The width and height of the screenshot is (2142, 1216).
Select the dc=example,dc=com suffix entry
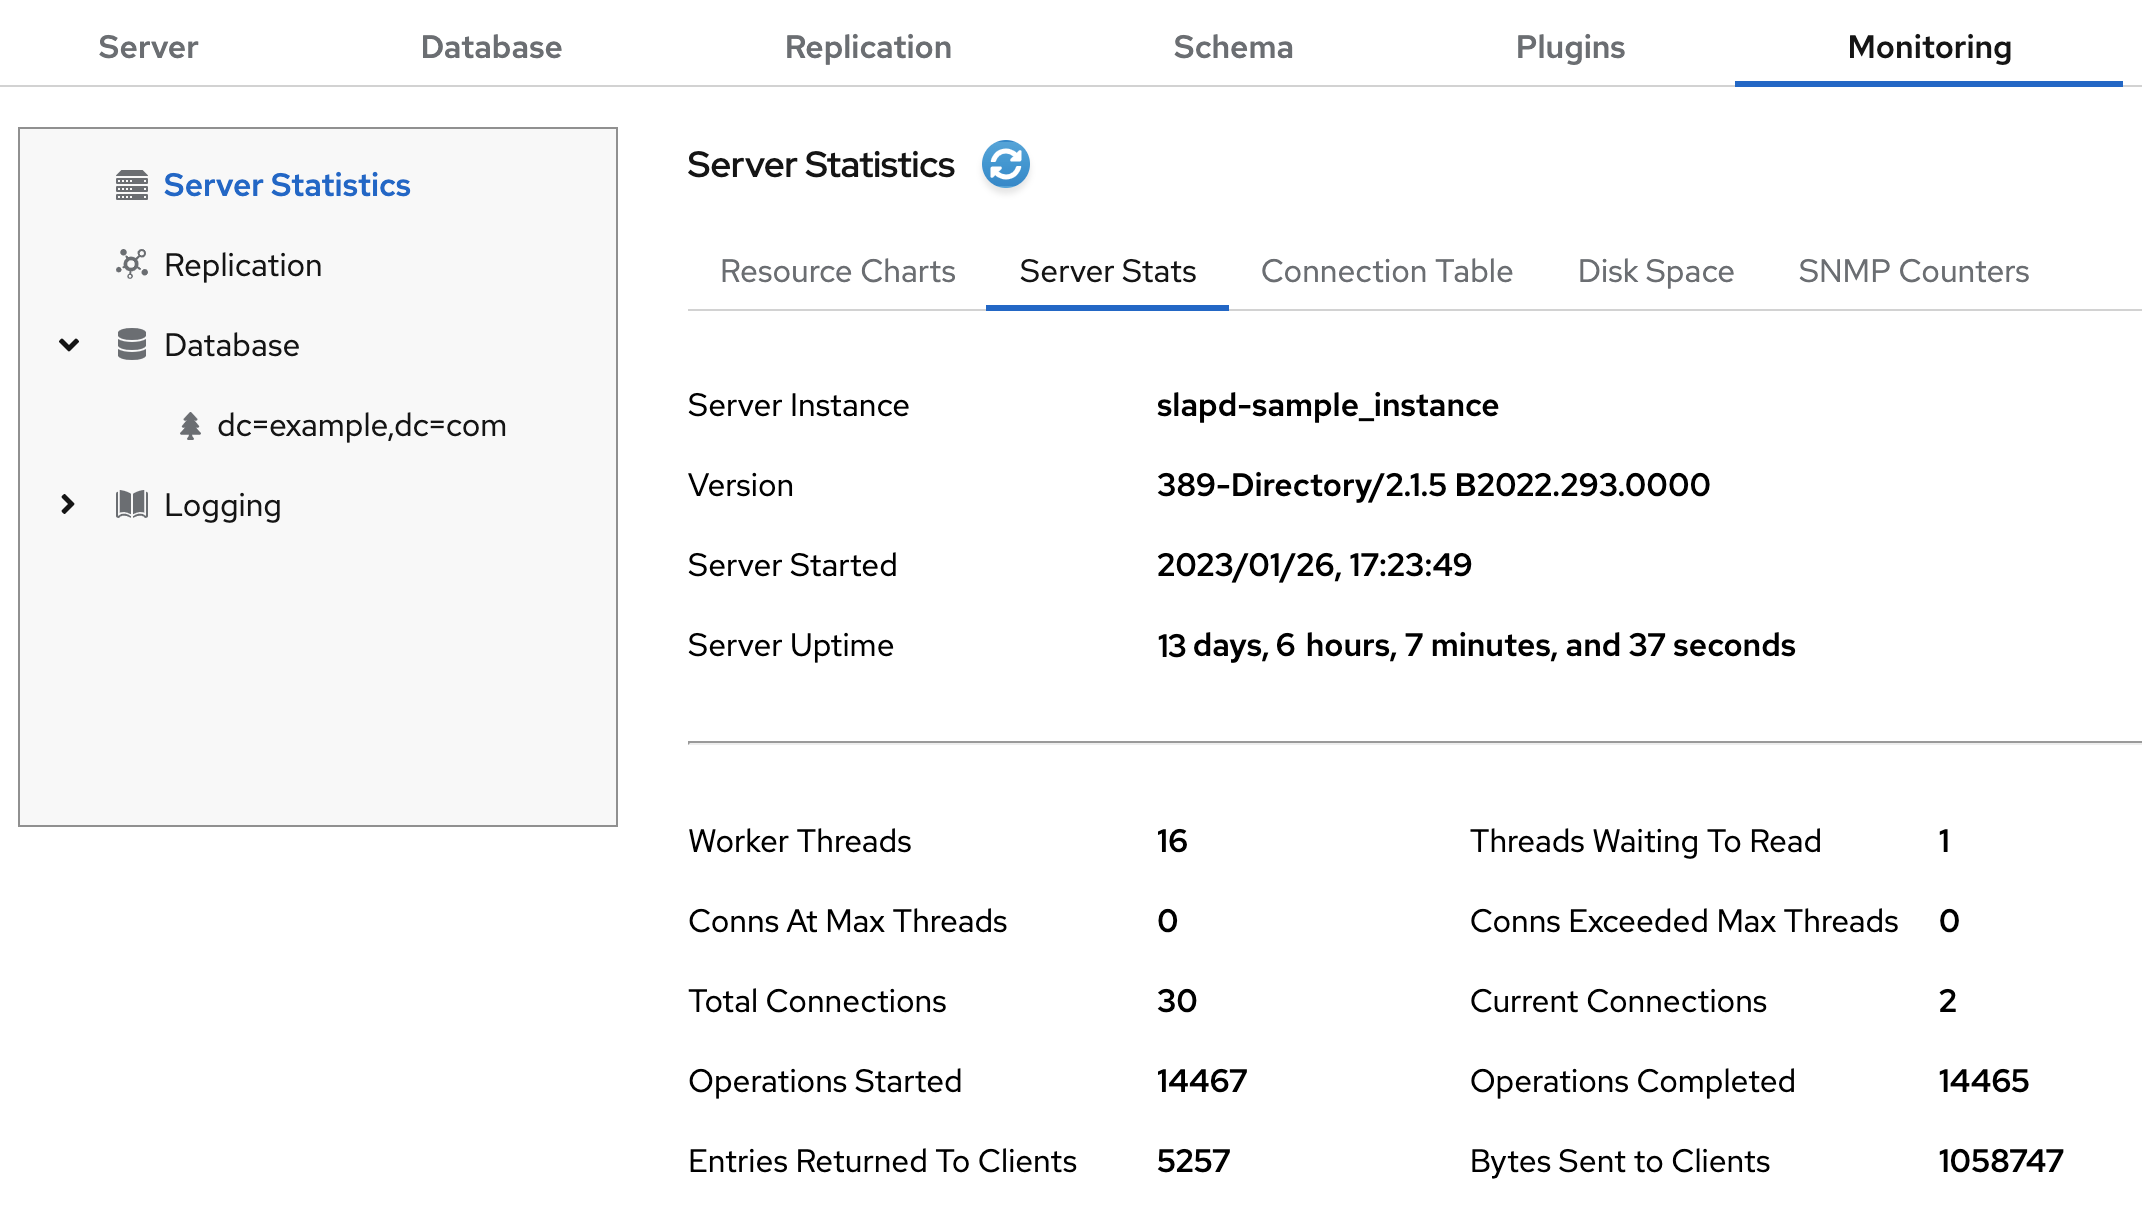(x=361, y=425)
